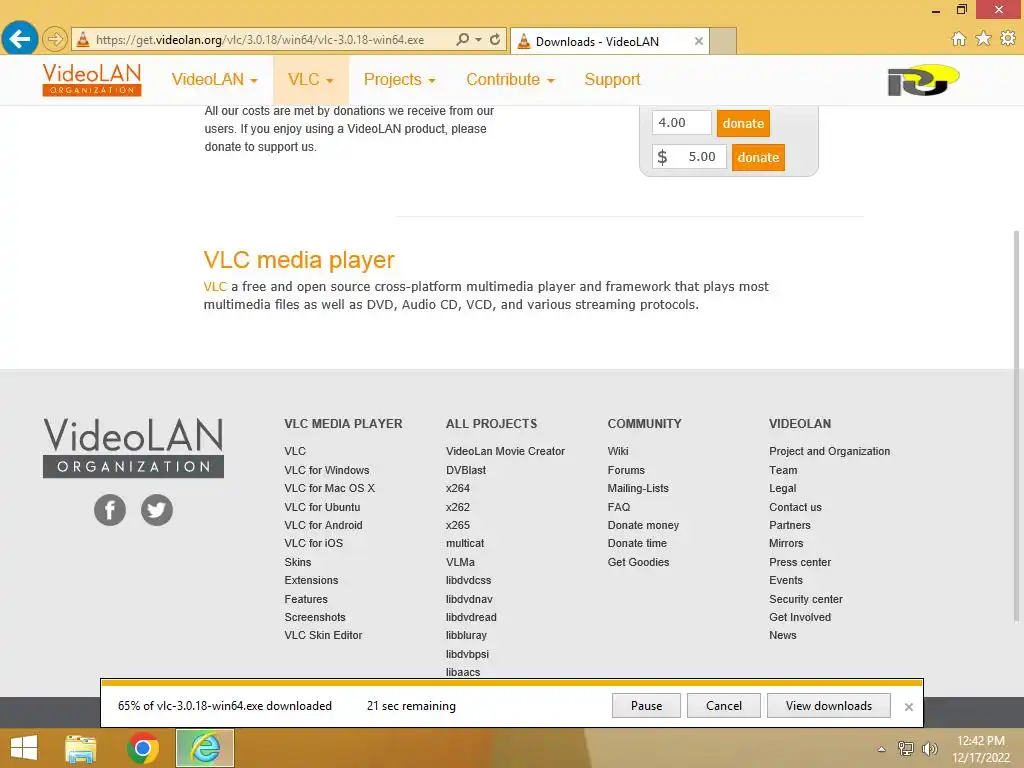Open address bar autocomplete dropdown arrow
The image size is (1024, 768).
click(478, 39)
